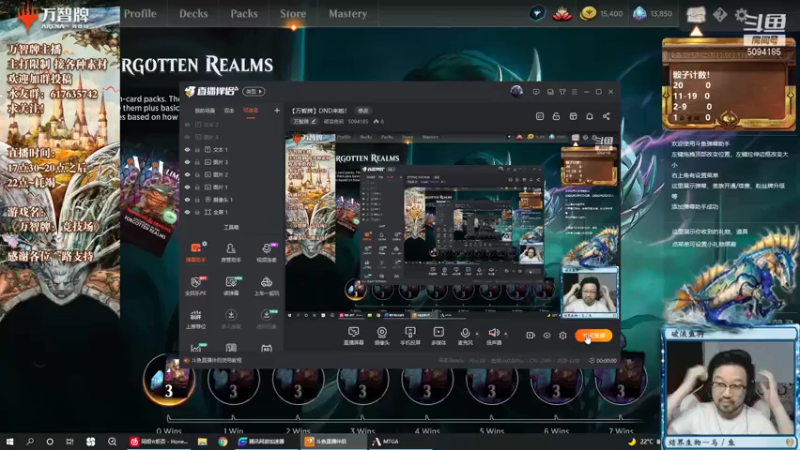Select the 3 Wins reward circle
Viewport: 800px width, 450px height.
[362, 380]
